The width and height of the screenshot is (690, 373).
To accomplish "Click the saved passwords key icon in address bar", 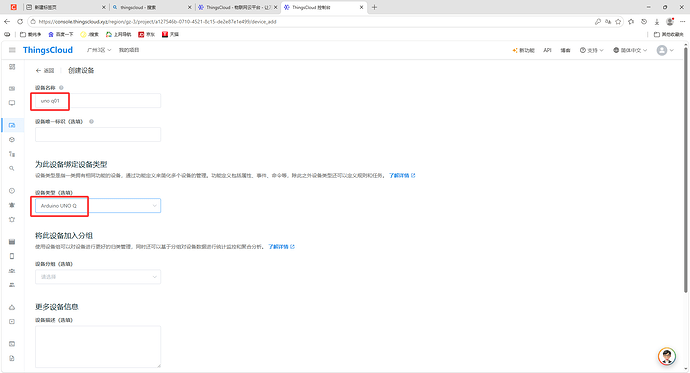I will [598, 22].
